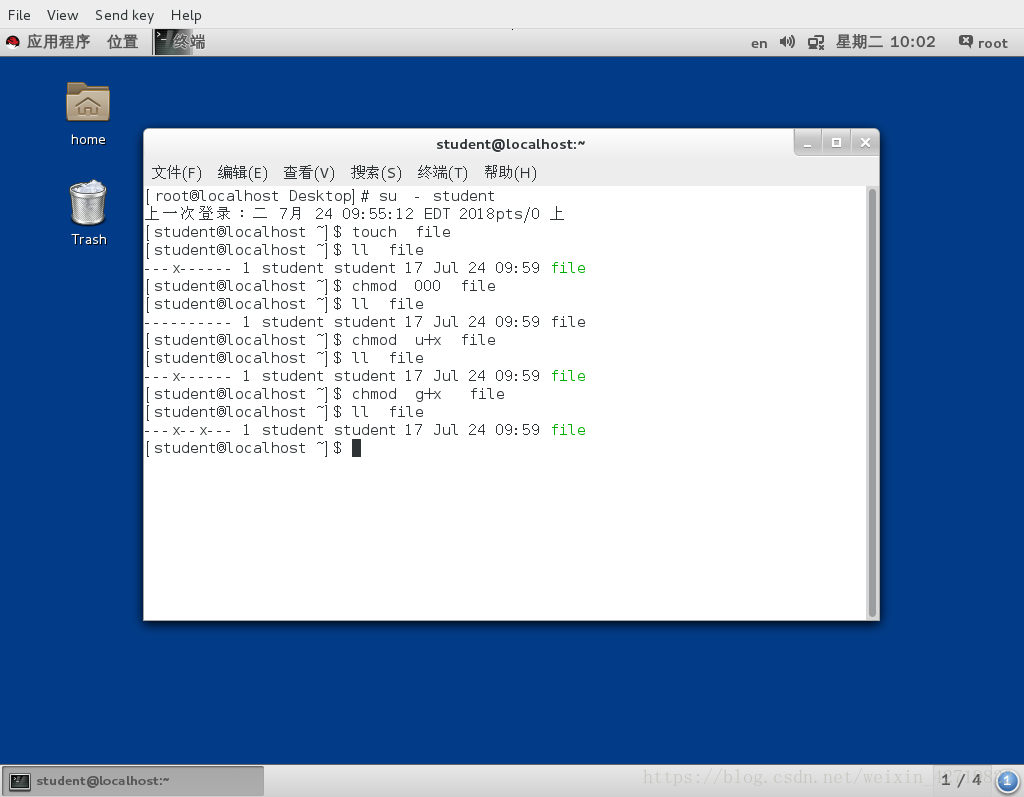1024x797 pixels.
Task: Click the terminal cursor at the last prompt
Action: (357, 448)
